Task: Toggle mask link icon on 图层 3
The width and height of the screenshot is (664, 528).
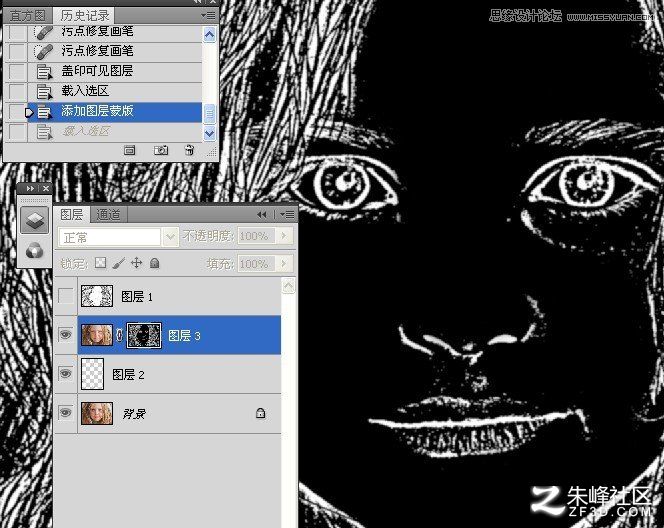Action: click(119, 335)
